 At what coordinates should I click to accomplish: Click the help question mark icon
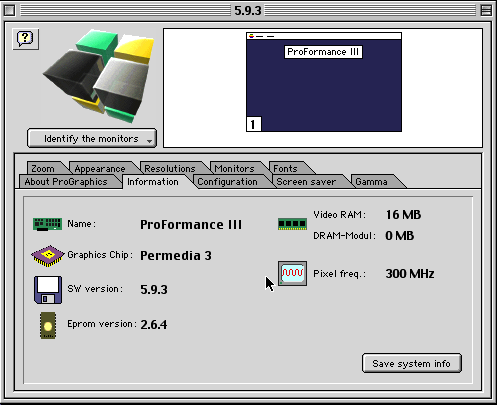(25, 39)
